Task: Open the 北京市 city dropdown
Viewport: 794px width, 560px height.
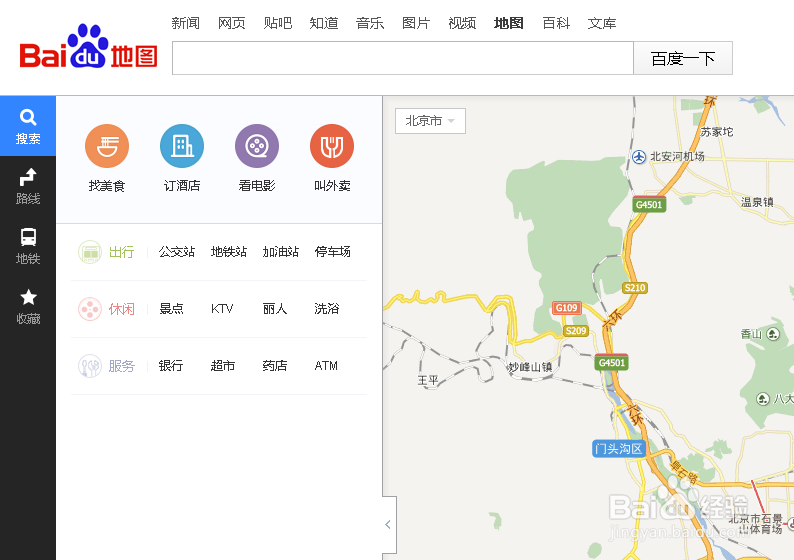Action: pyautogui.click(x=430, y=121)
